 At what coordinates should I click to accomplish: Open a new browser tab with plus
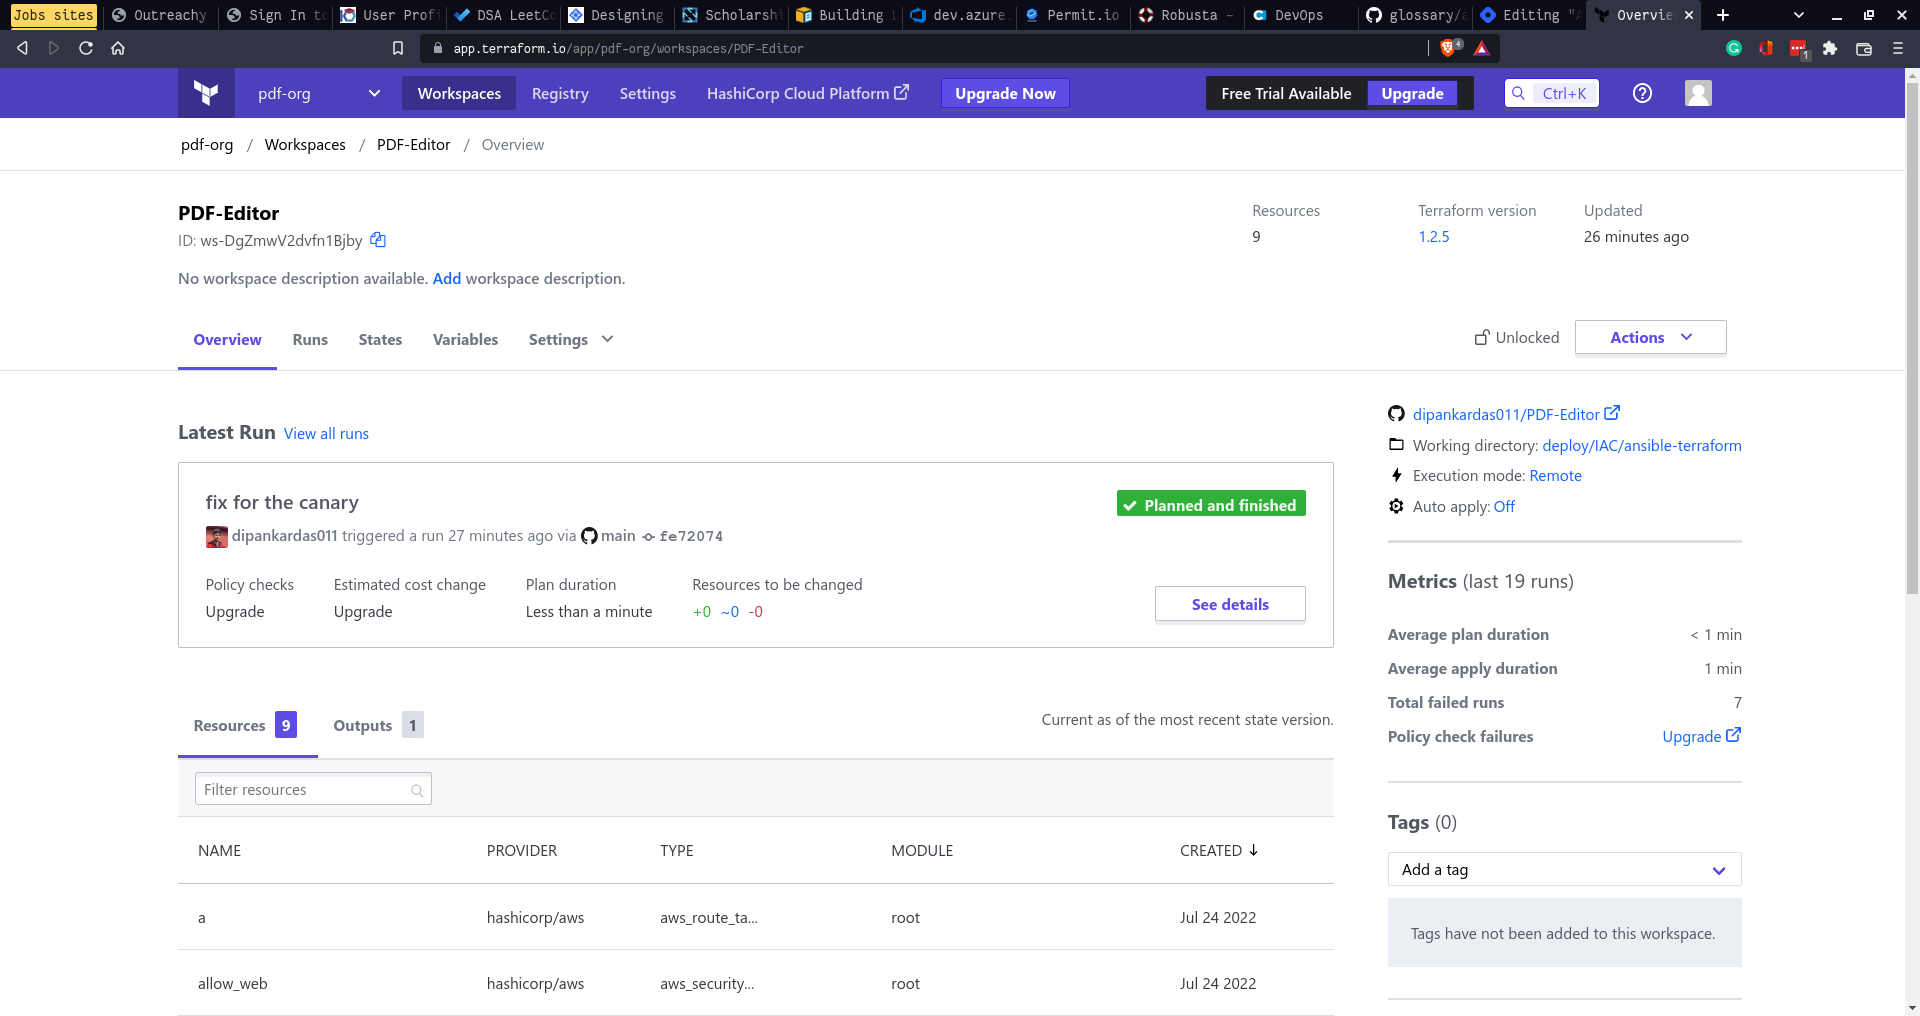(1723, 15)
